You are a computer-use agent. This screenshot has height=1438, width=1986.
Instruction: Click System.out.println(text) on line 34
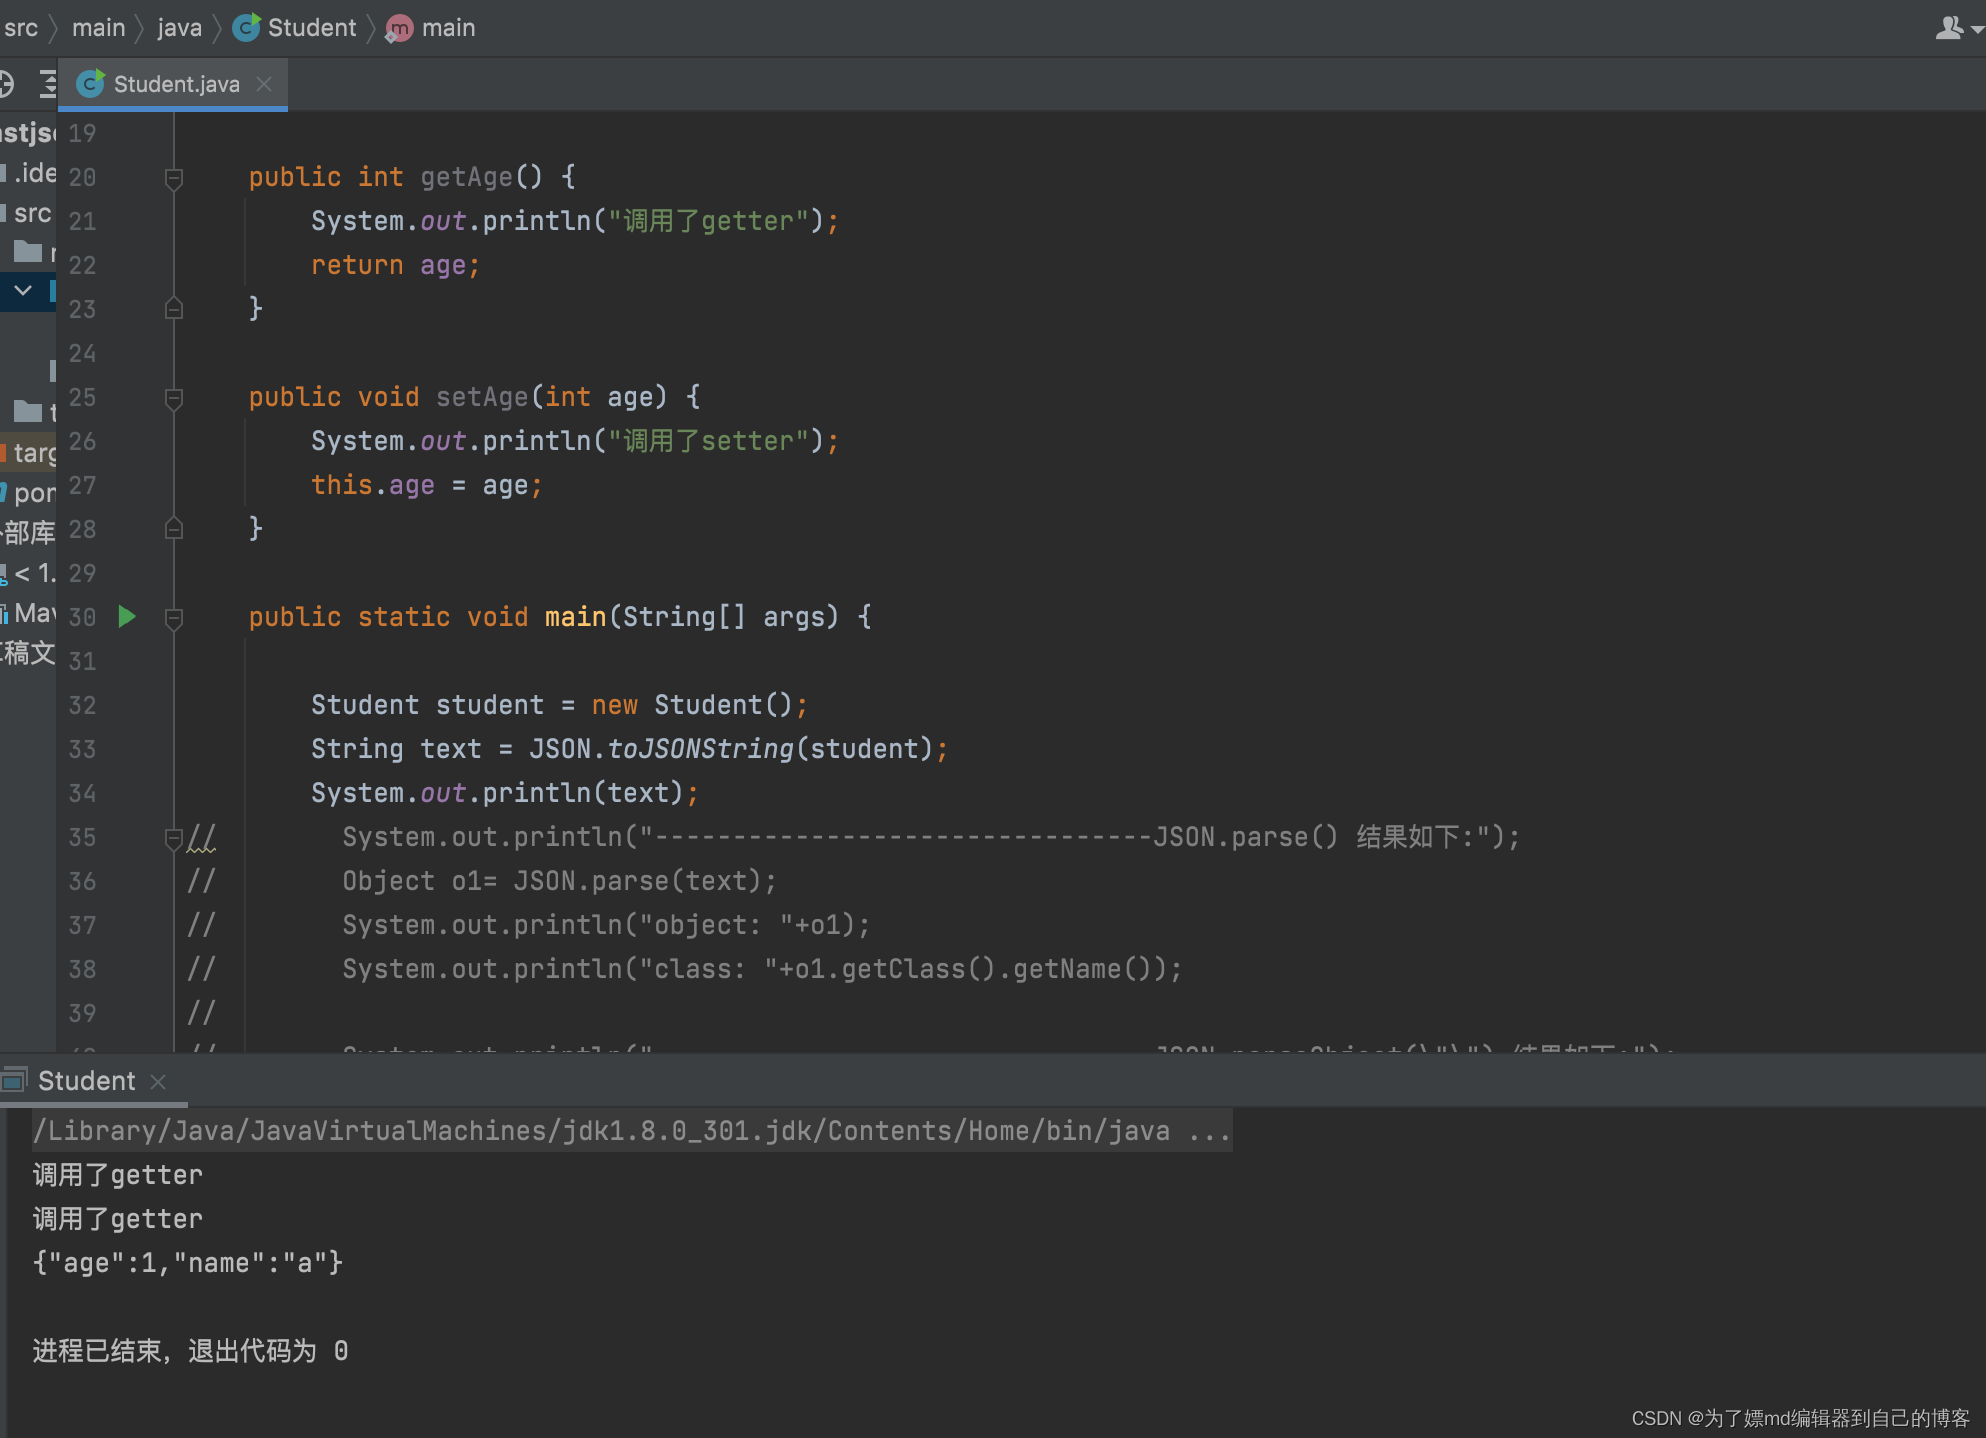click(505, 793)
